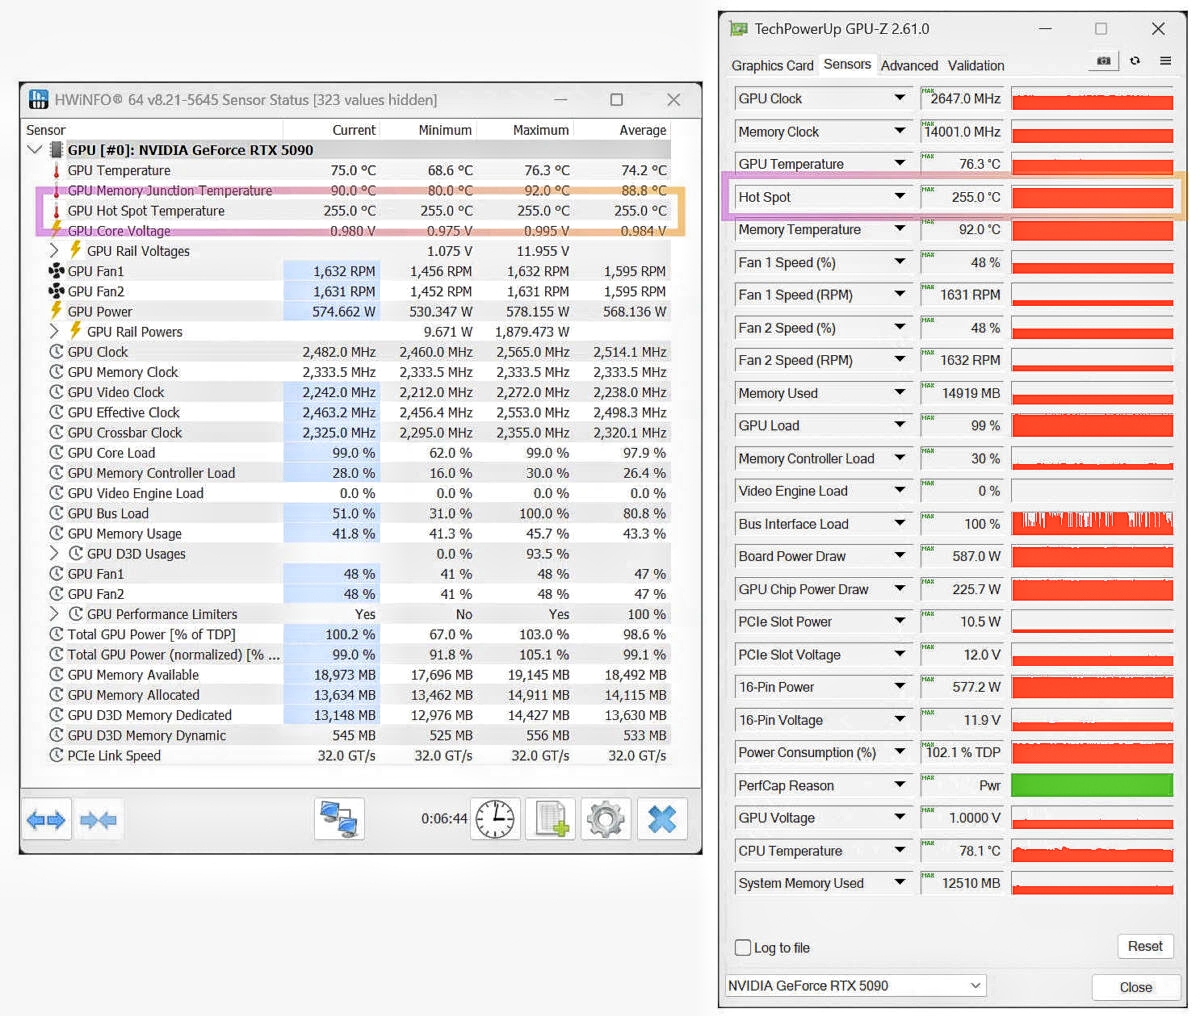Switch to the Graphics Card tab
Viewport: 1200px width, 1016px height.
[x=772, y=66]
